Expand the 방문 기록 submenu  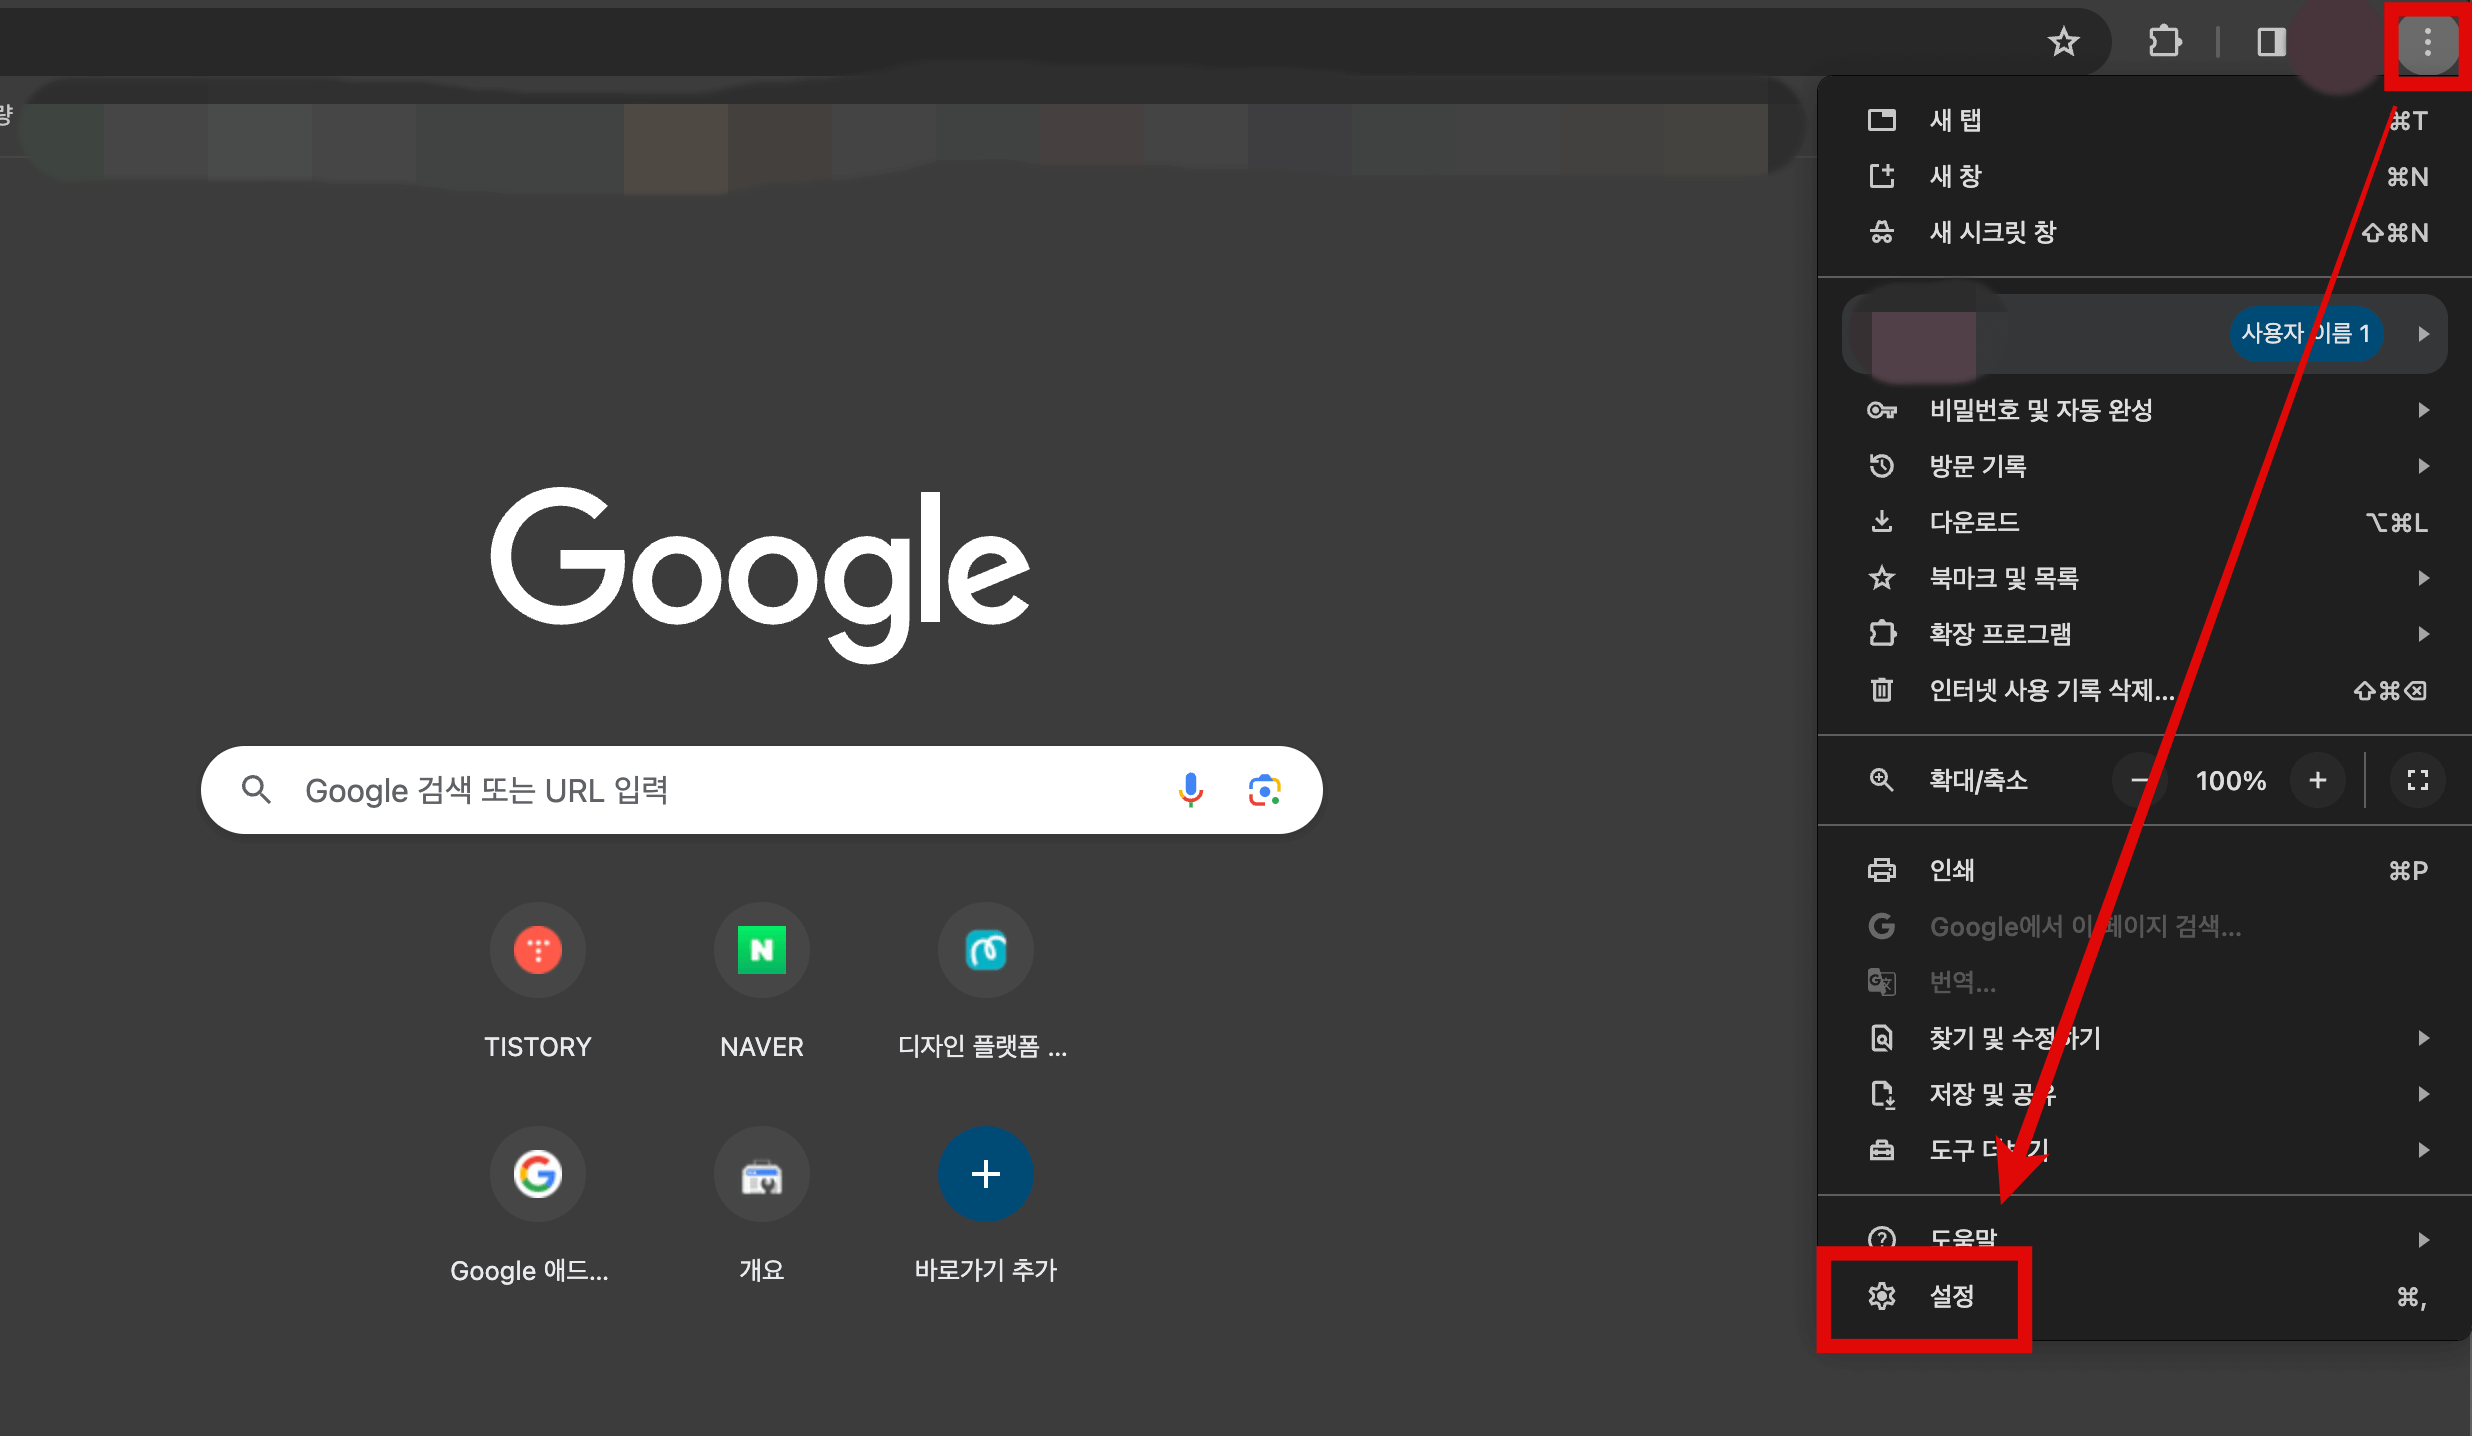click(x=1978, y=466)
